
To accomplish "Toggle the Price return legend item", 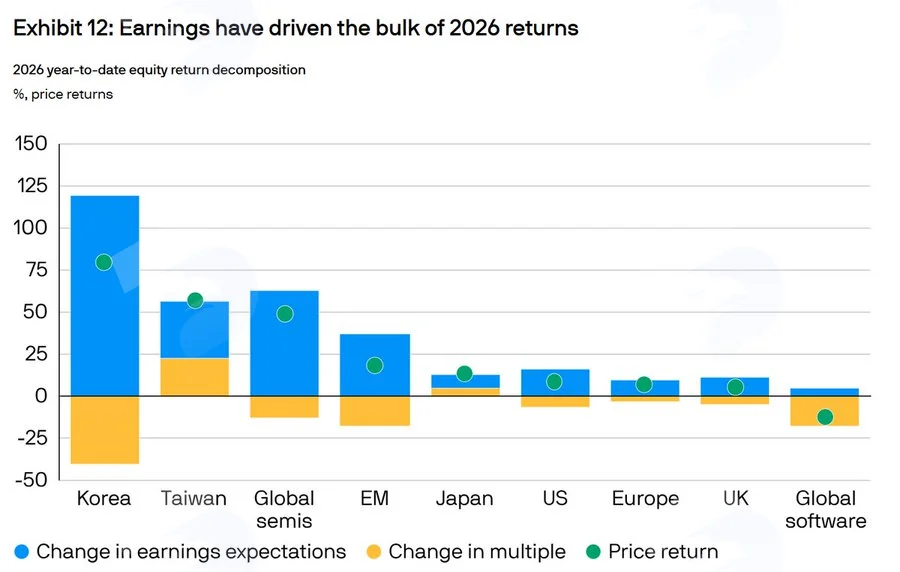I will [x=652, y=552].
